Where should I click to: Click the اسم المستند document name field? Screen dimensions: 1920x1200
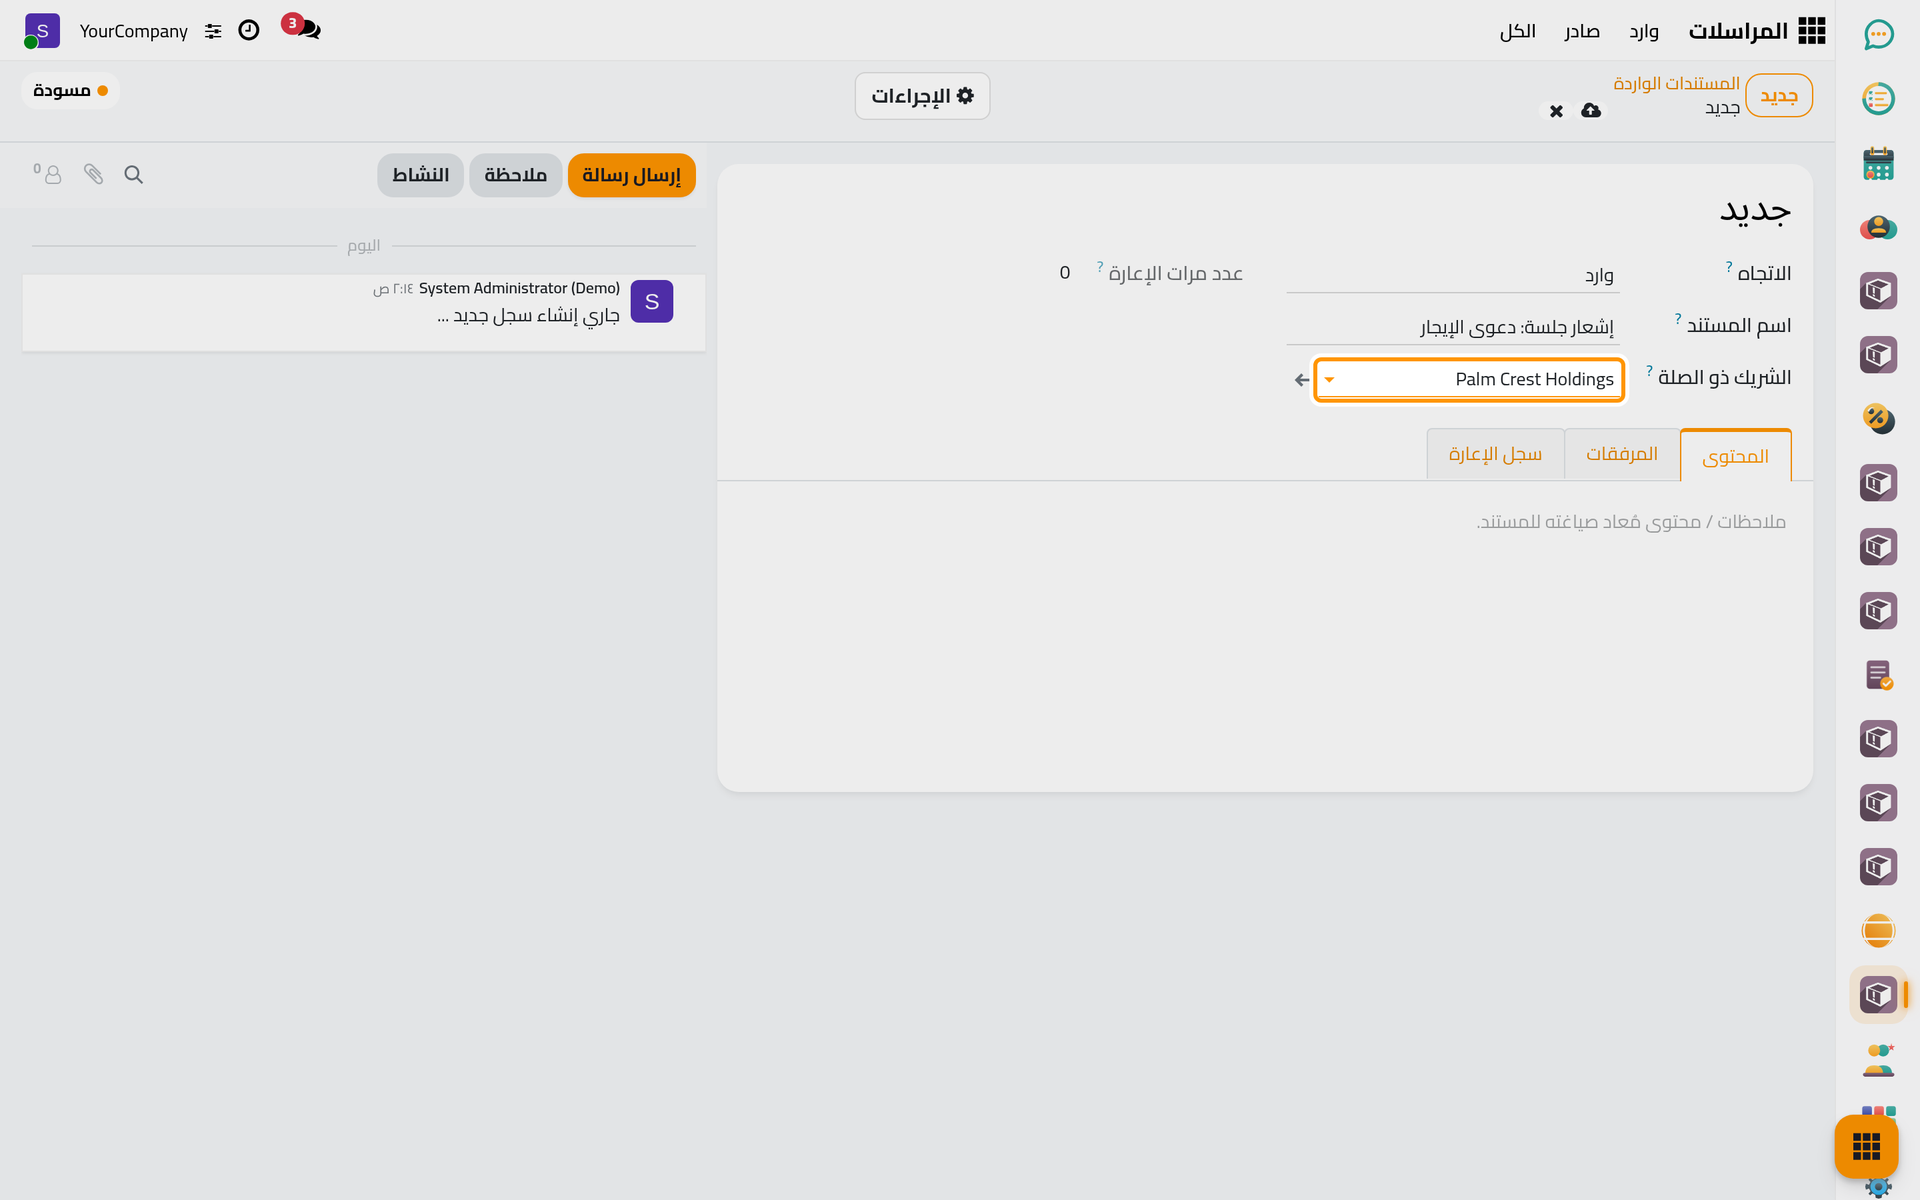(1452, 327)
